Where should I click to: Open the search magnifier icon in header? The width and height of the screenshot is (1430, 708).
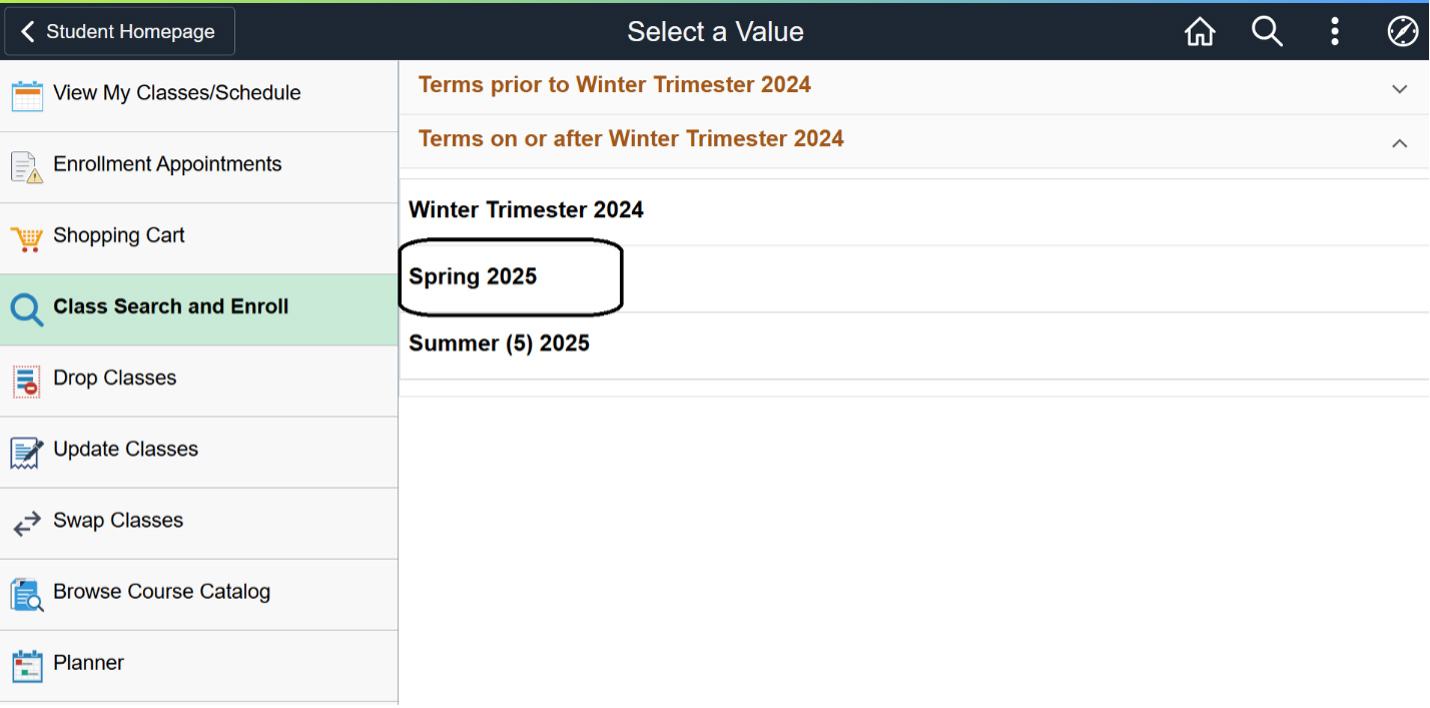(x=1267, y=32)
